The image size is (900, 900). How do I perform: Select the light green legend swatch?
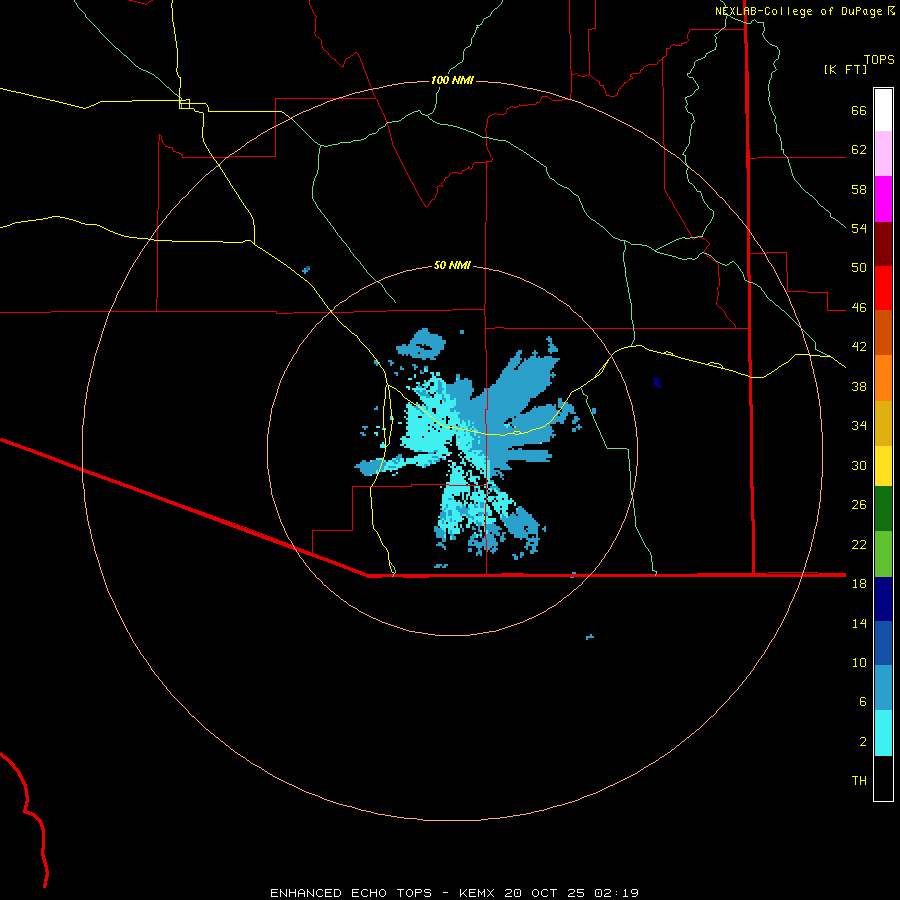click(x=883, y=554)
